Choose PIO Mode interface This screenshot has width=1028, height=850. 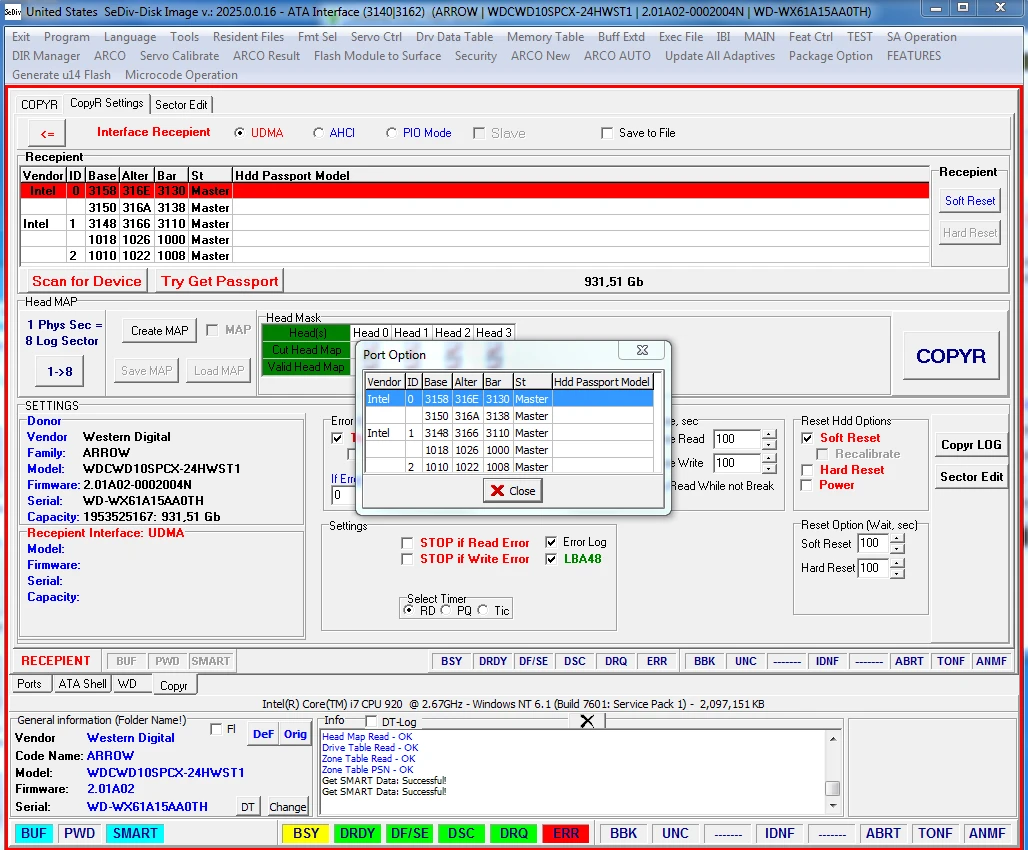391,132
